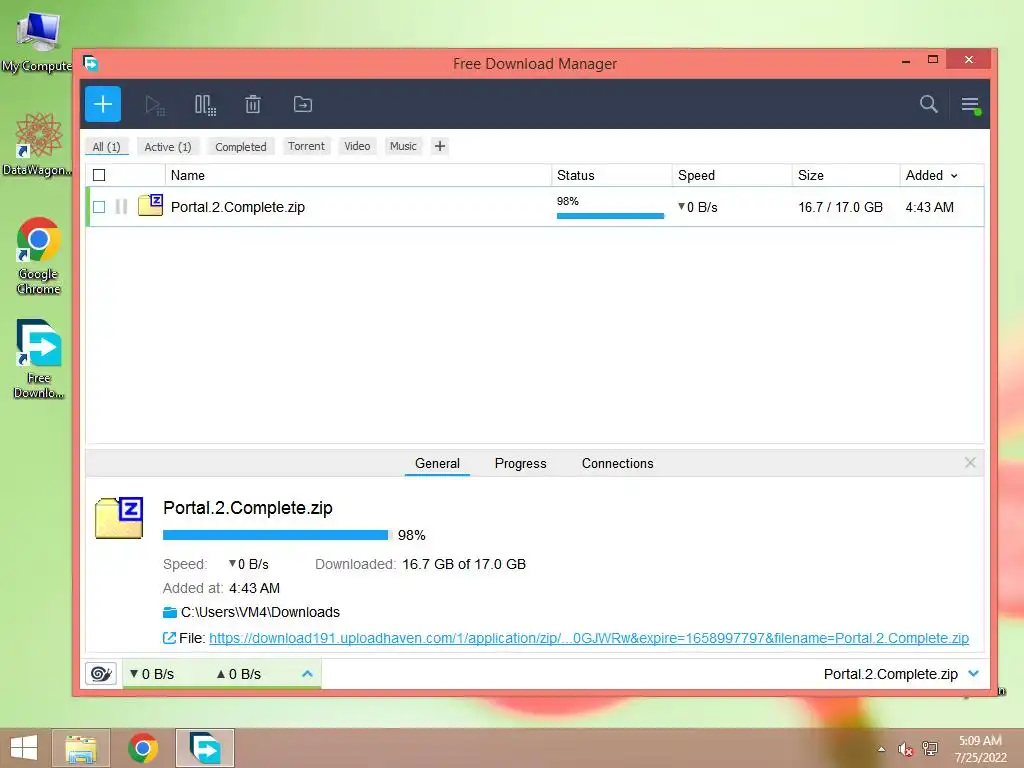Open the DataWagon desktop shortcut

coord(37,144)
